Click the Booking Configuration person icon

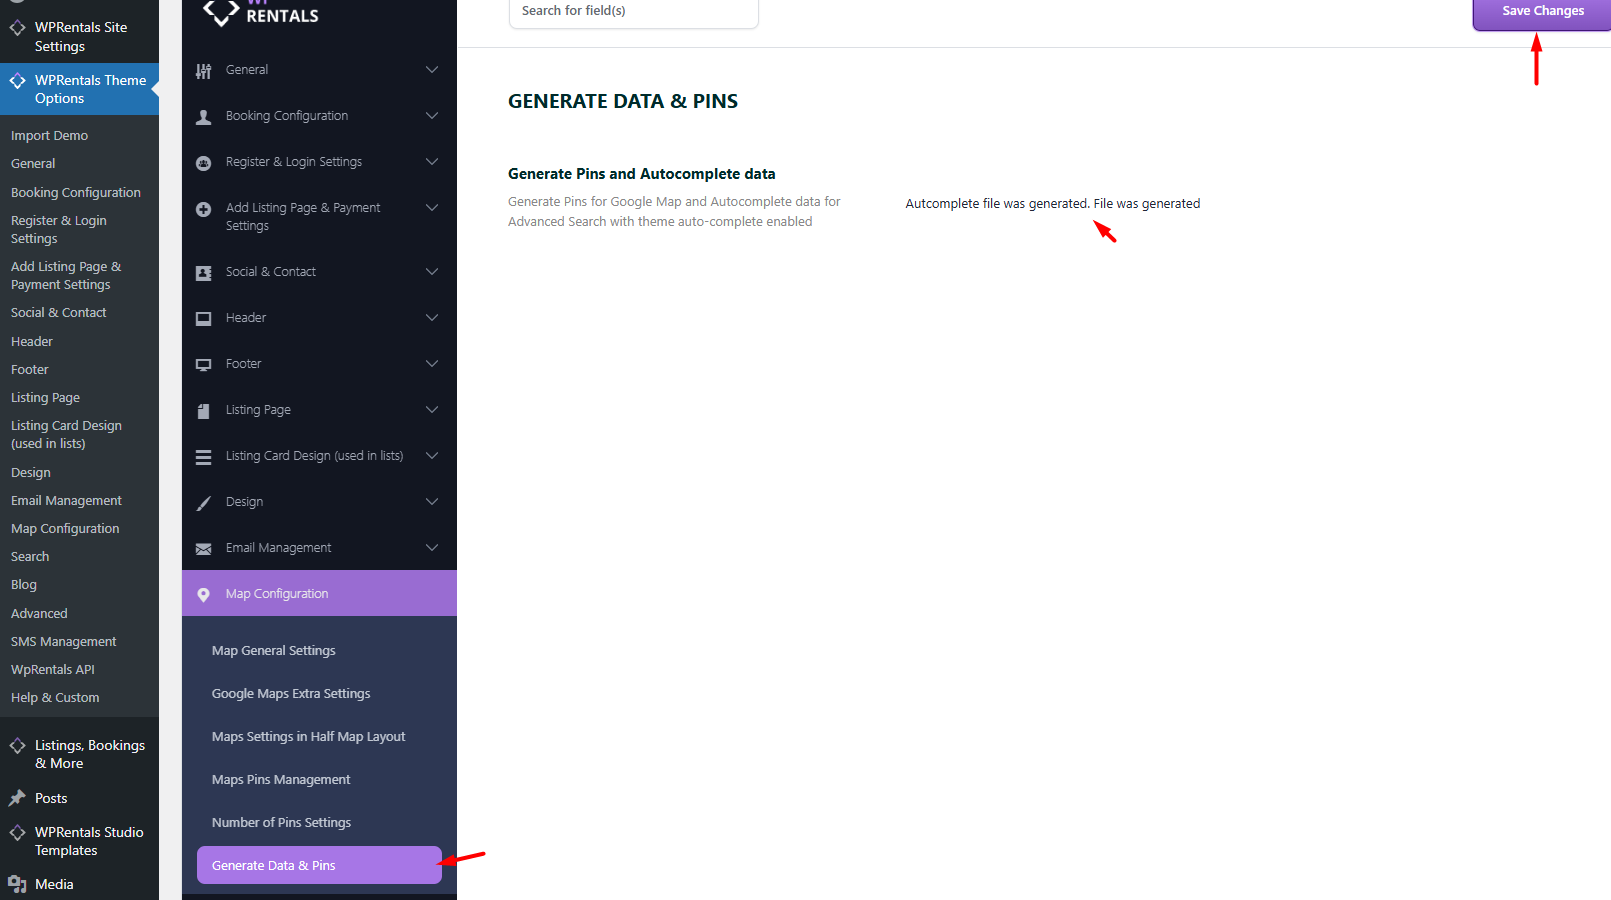pos(203,117)
